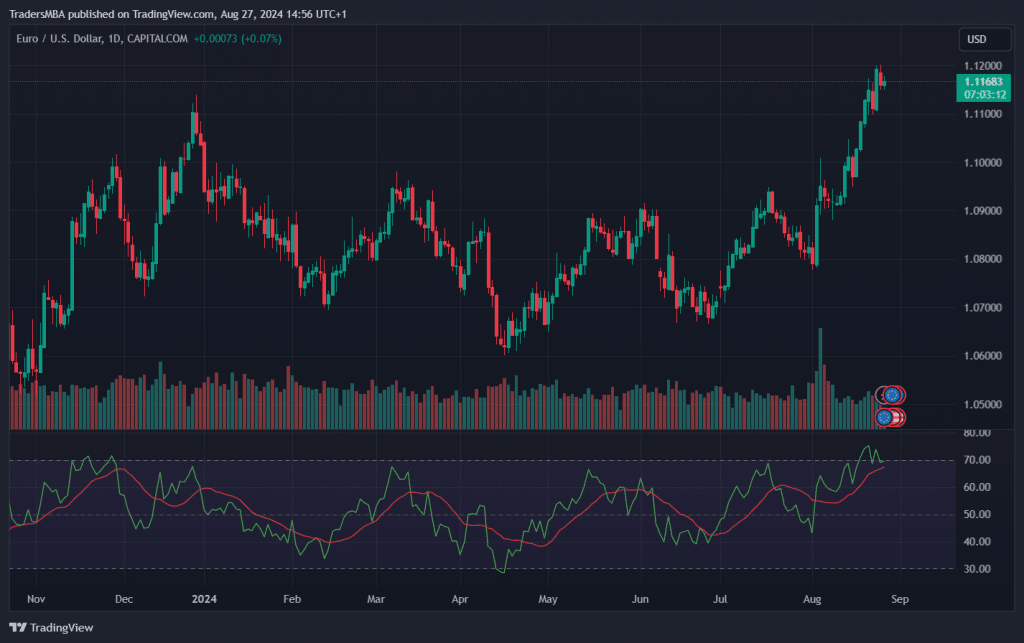
Task: Click the Nov label on the time axis
Action: pos(37,600)
